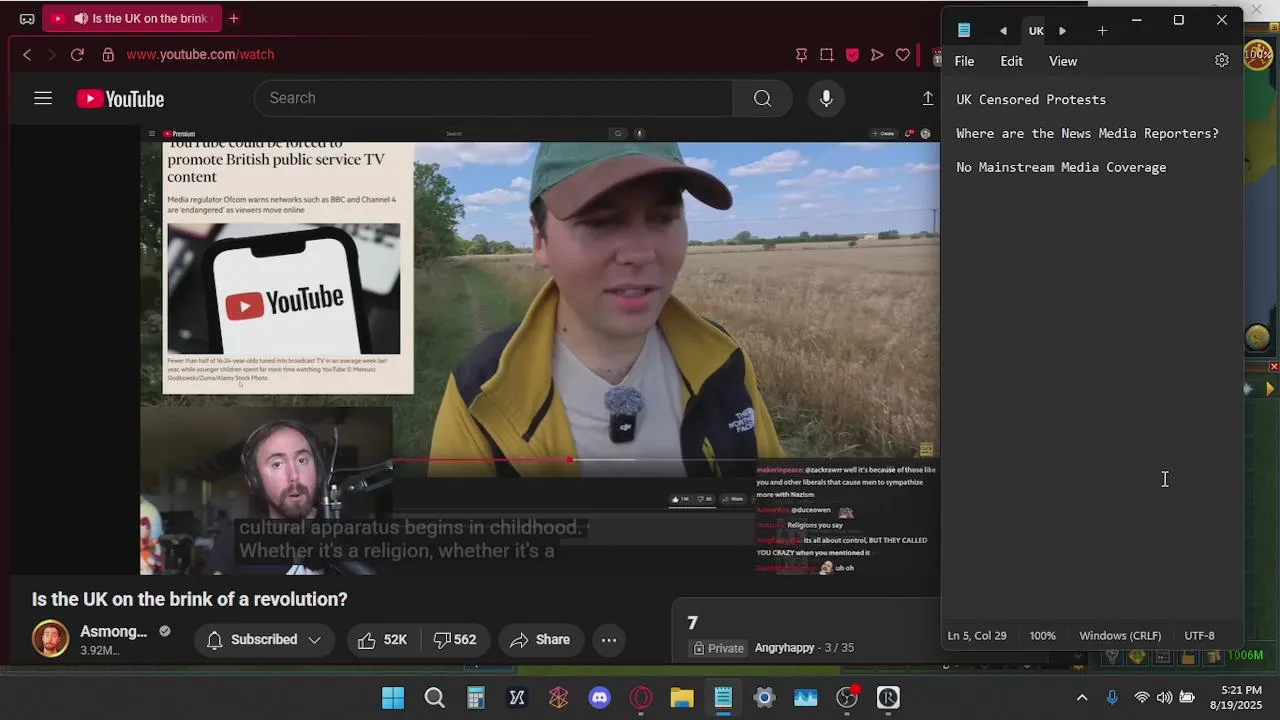The height and width of the screenshot is (720, 1280).
Task: Open new browser tab with plus
Action: [233, 18]
